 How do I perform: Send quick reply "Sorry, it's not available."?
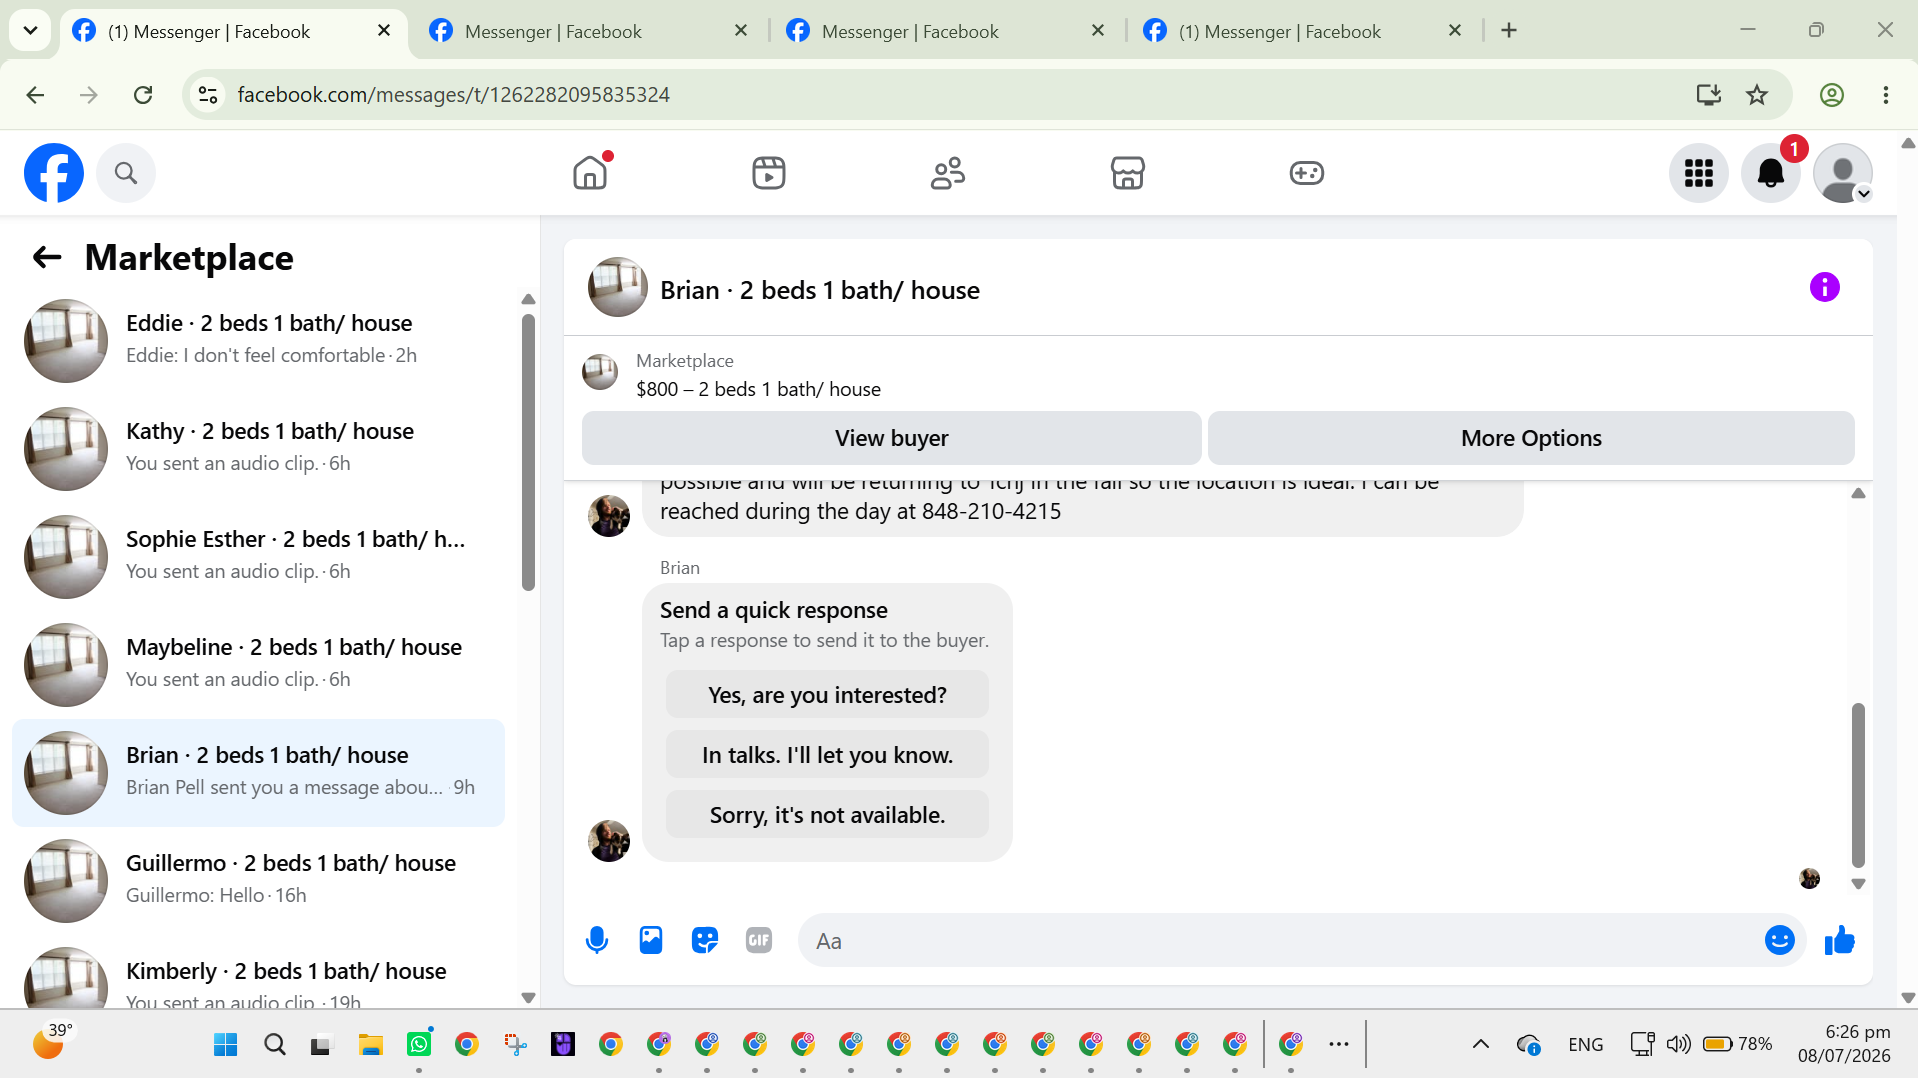point(827,815)
